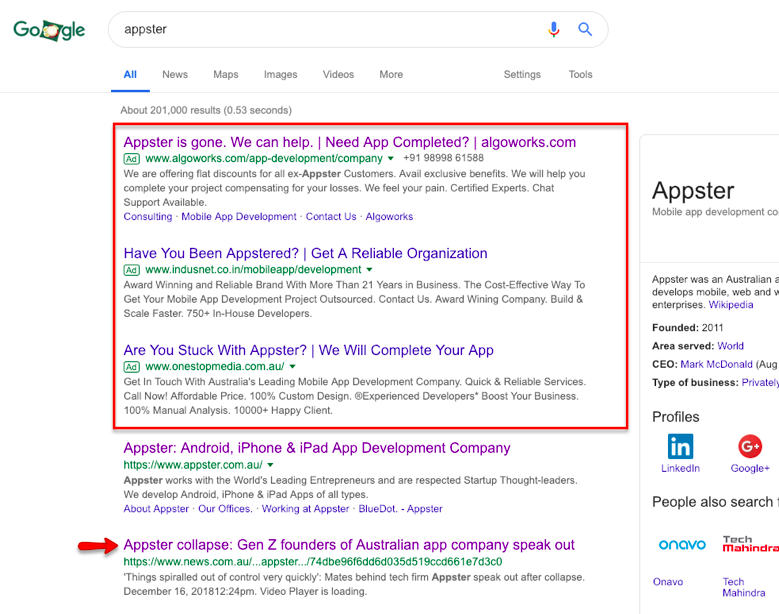The height and width of the screenshot is (614, 779).
Task: Expand the algoworks.com URL dropdown arrow
Action: click(x=390, y=158)
